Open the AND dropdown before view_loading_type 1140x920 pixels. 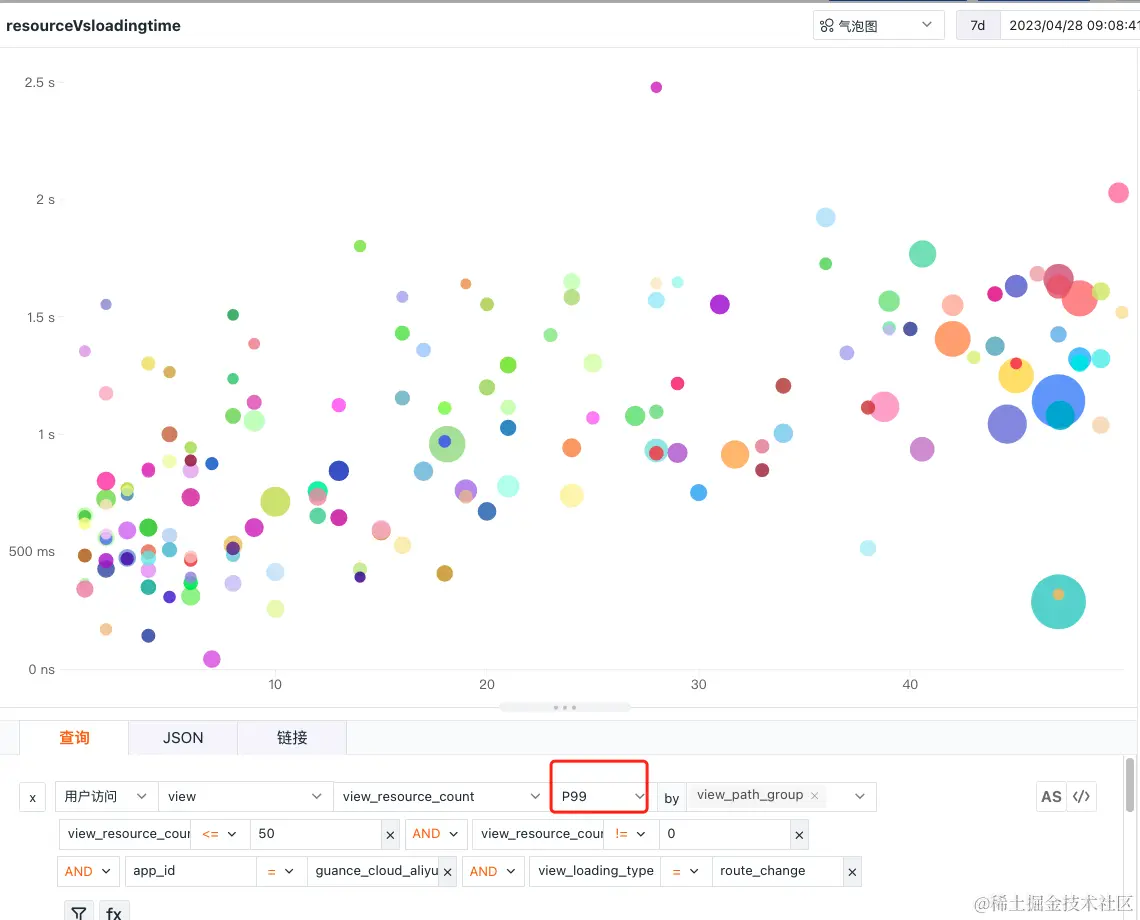click(492, 871)
